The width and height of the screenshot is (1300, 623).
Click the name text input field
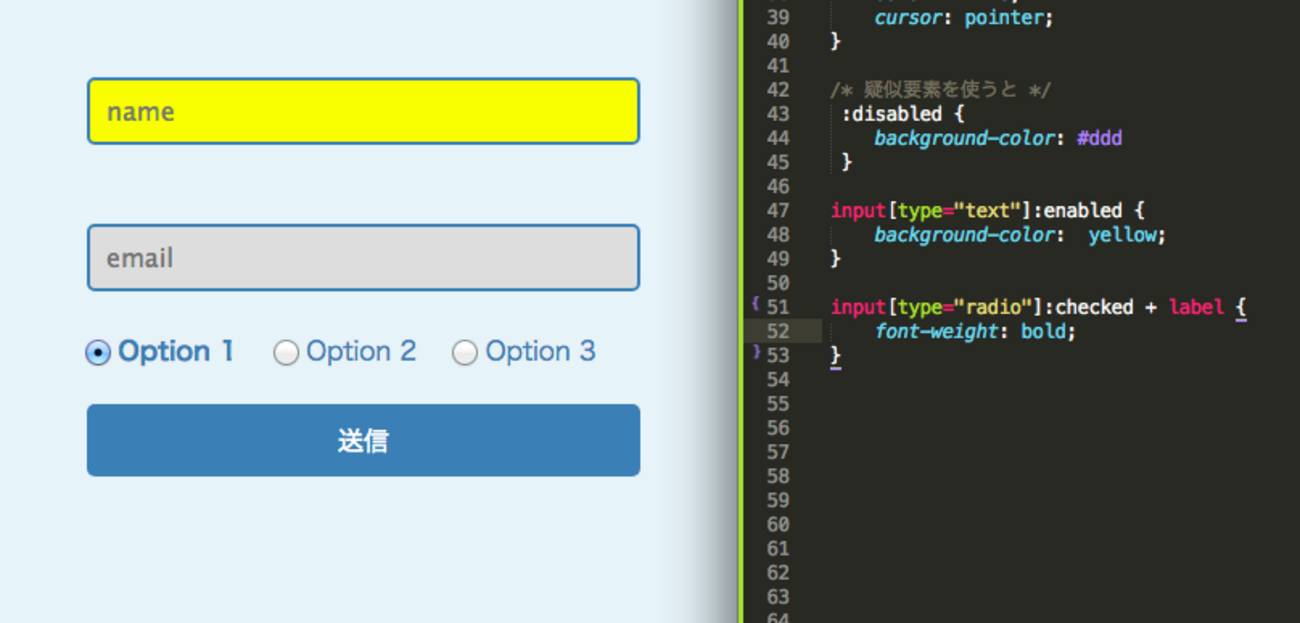pos(363,111)
